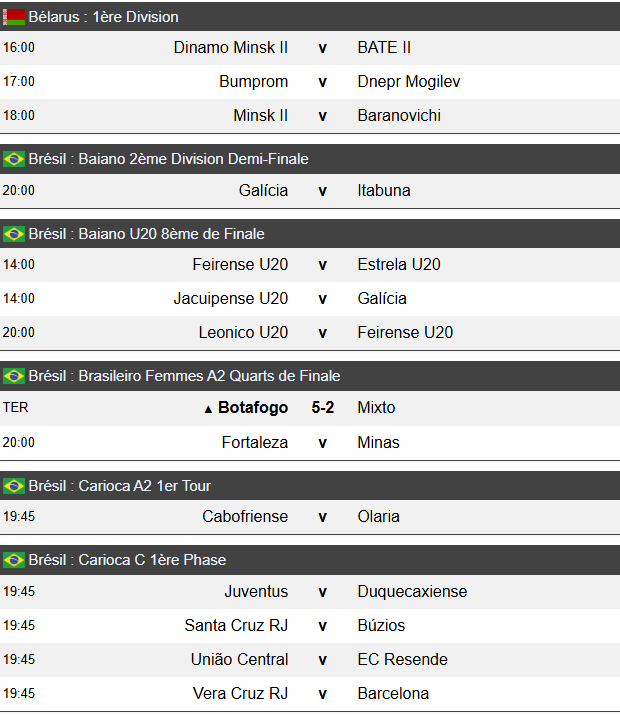
Task: Open Carioca C 1ère Phase header
Action: coord(127,560)
